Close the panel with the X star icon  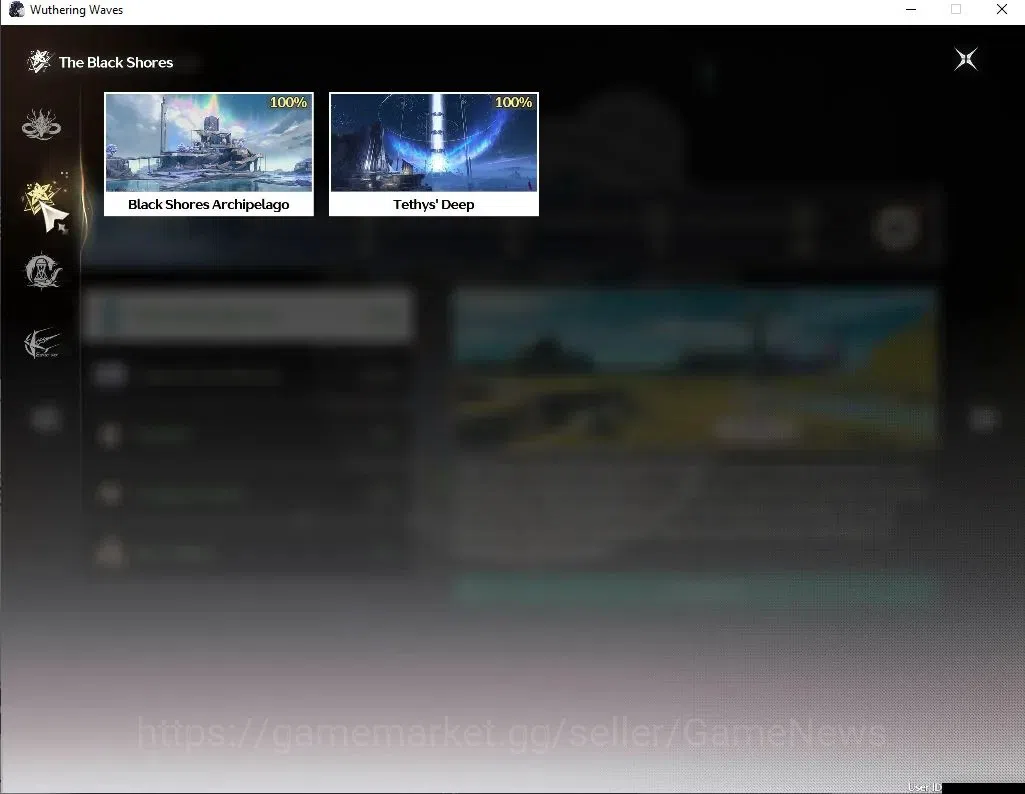[966, 59]
